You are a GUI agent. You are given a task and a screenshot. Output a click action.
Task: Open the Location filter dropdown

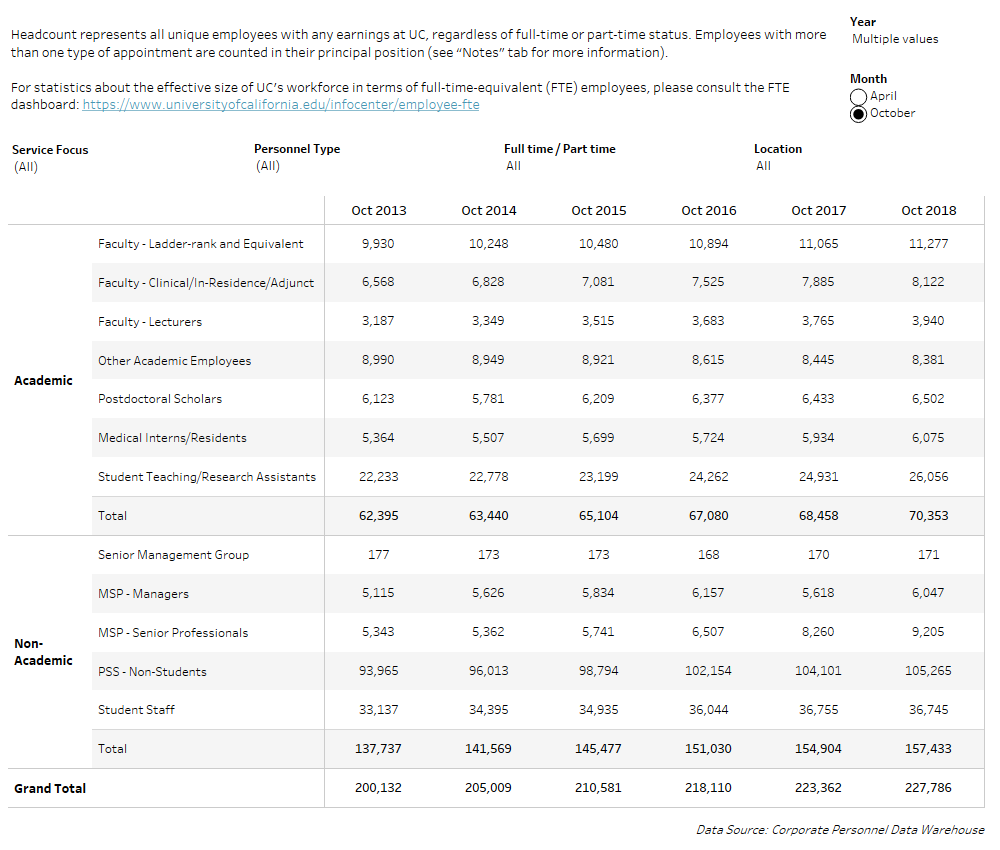pyautogui.click(x=763, y=166)
